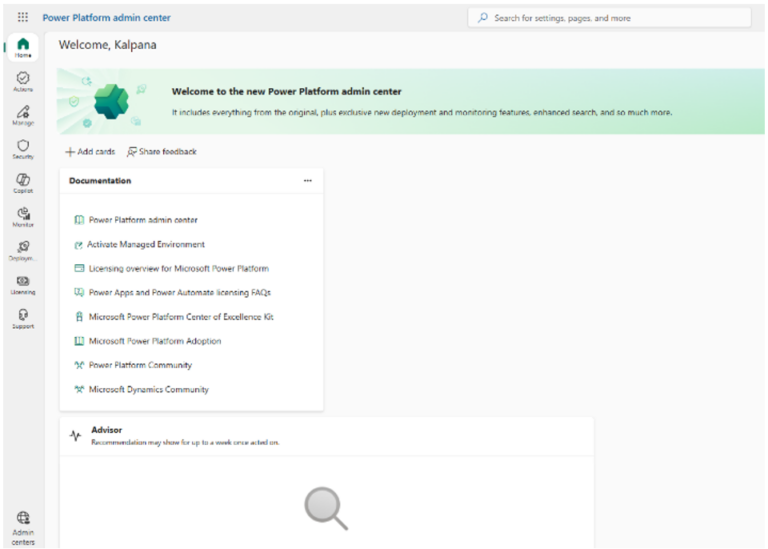The width and height of the screenshot is (768, 549).
Task: Click the Advisor pulse icon
Action: 75,435
